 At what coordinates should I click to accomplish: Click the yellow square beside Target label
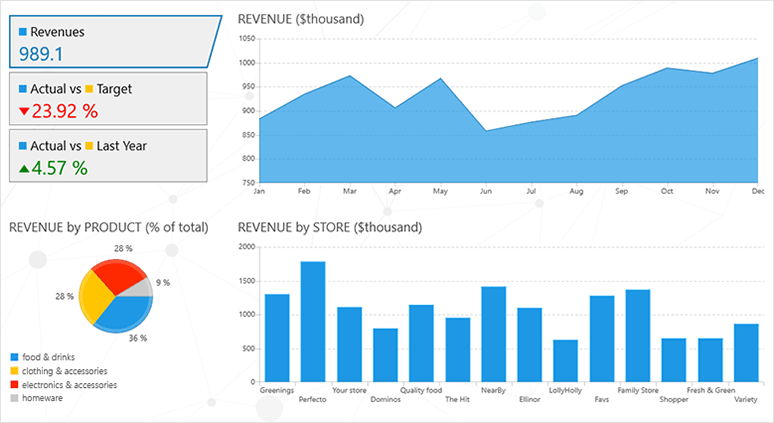point(89,89)
